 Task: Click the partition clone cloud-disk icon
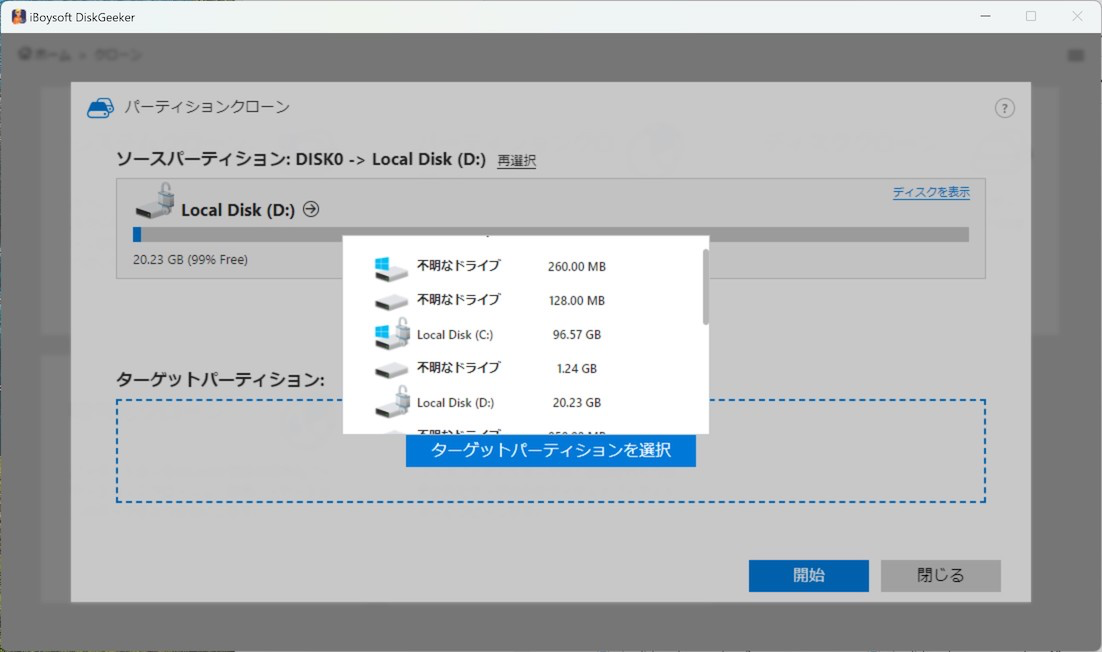pos(101,108)
